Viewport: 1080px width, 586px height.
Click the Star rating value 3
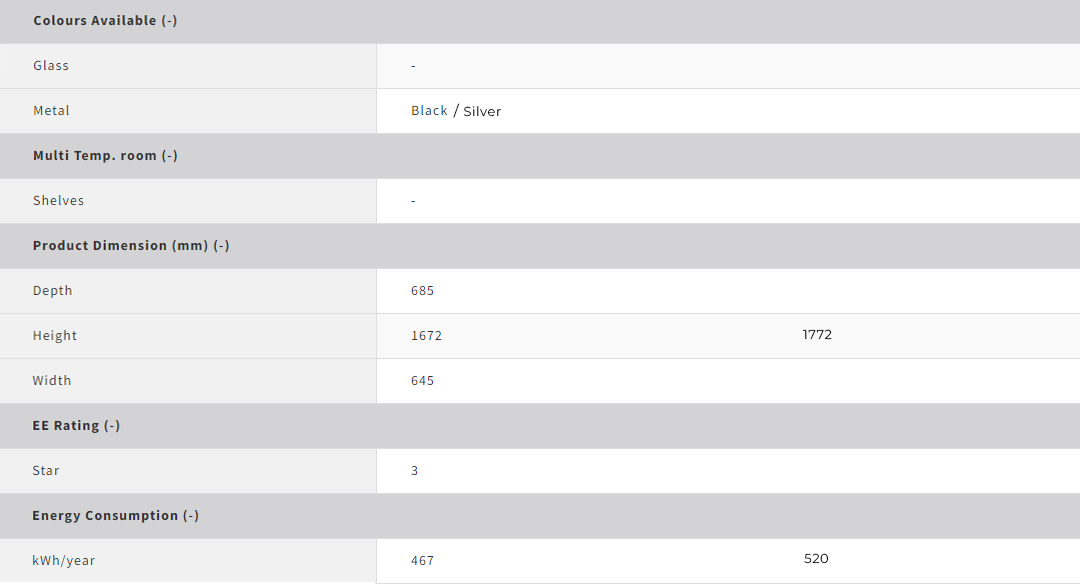[x=415, y=471]
